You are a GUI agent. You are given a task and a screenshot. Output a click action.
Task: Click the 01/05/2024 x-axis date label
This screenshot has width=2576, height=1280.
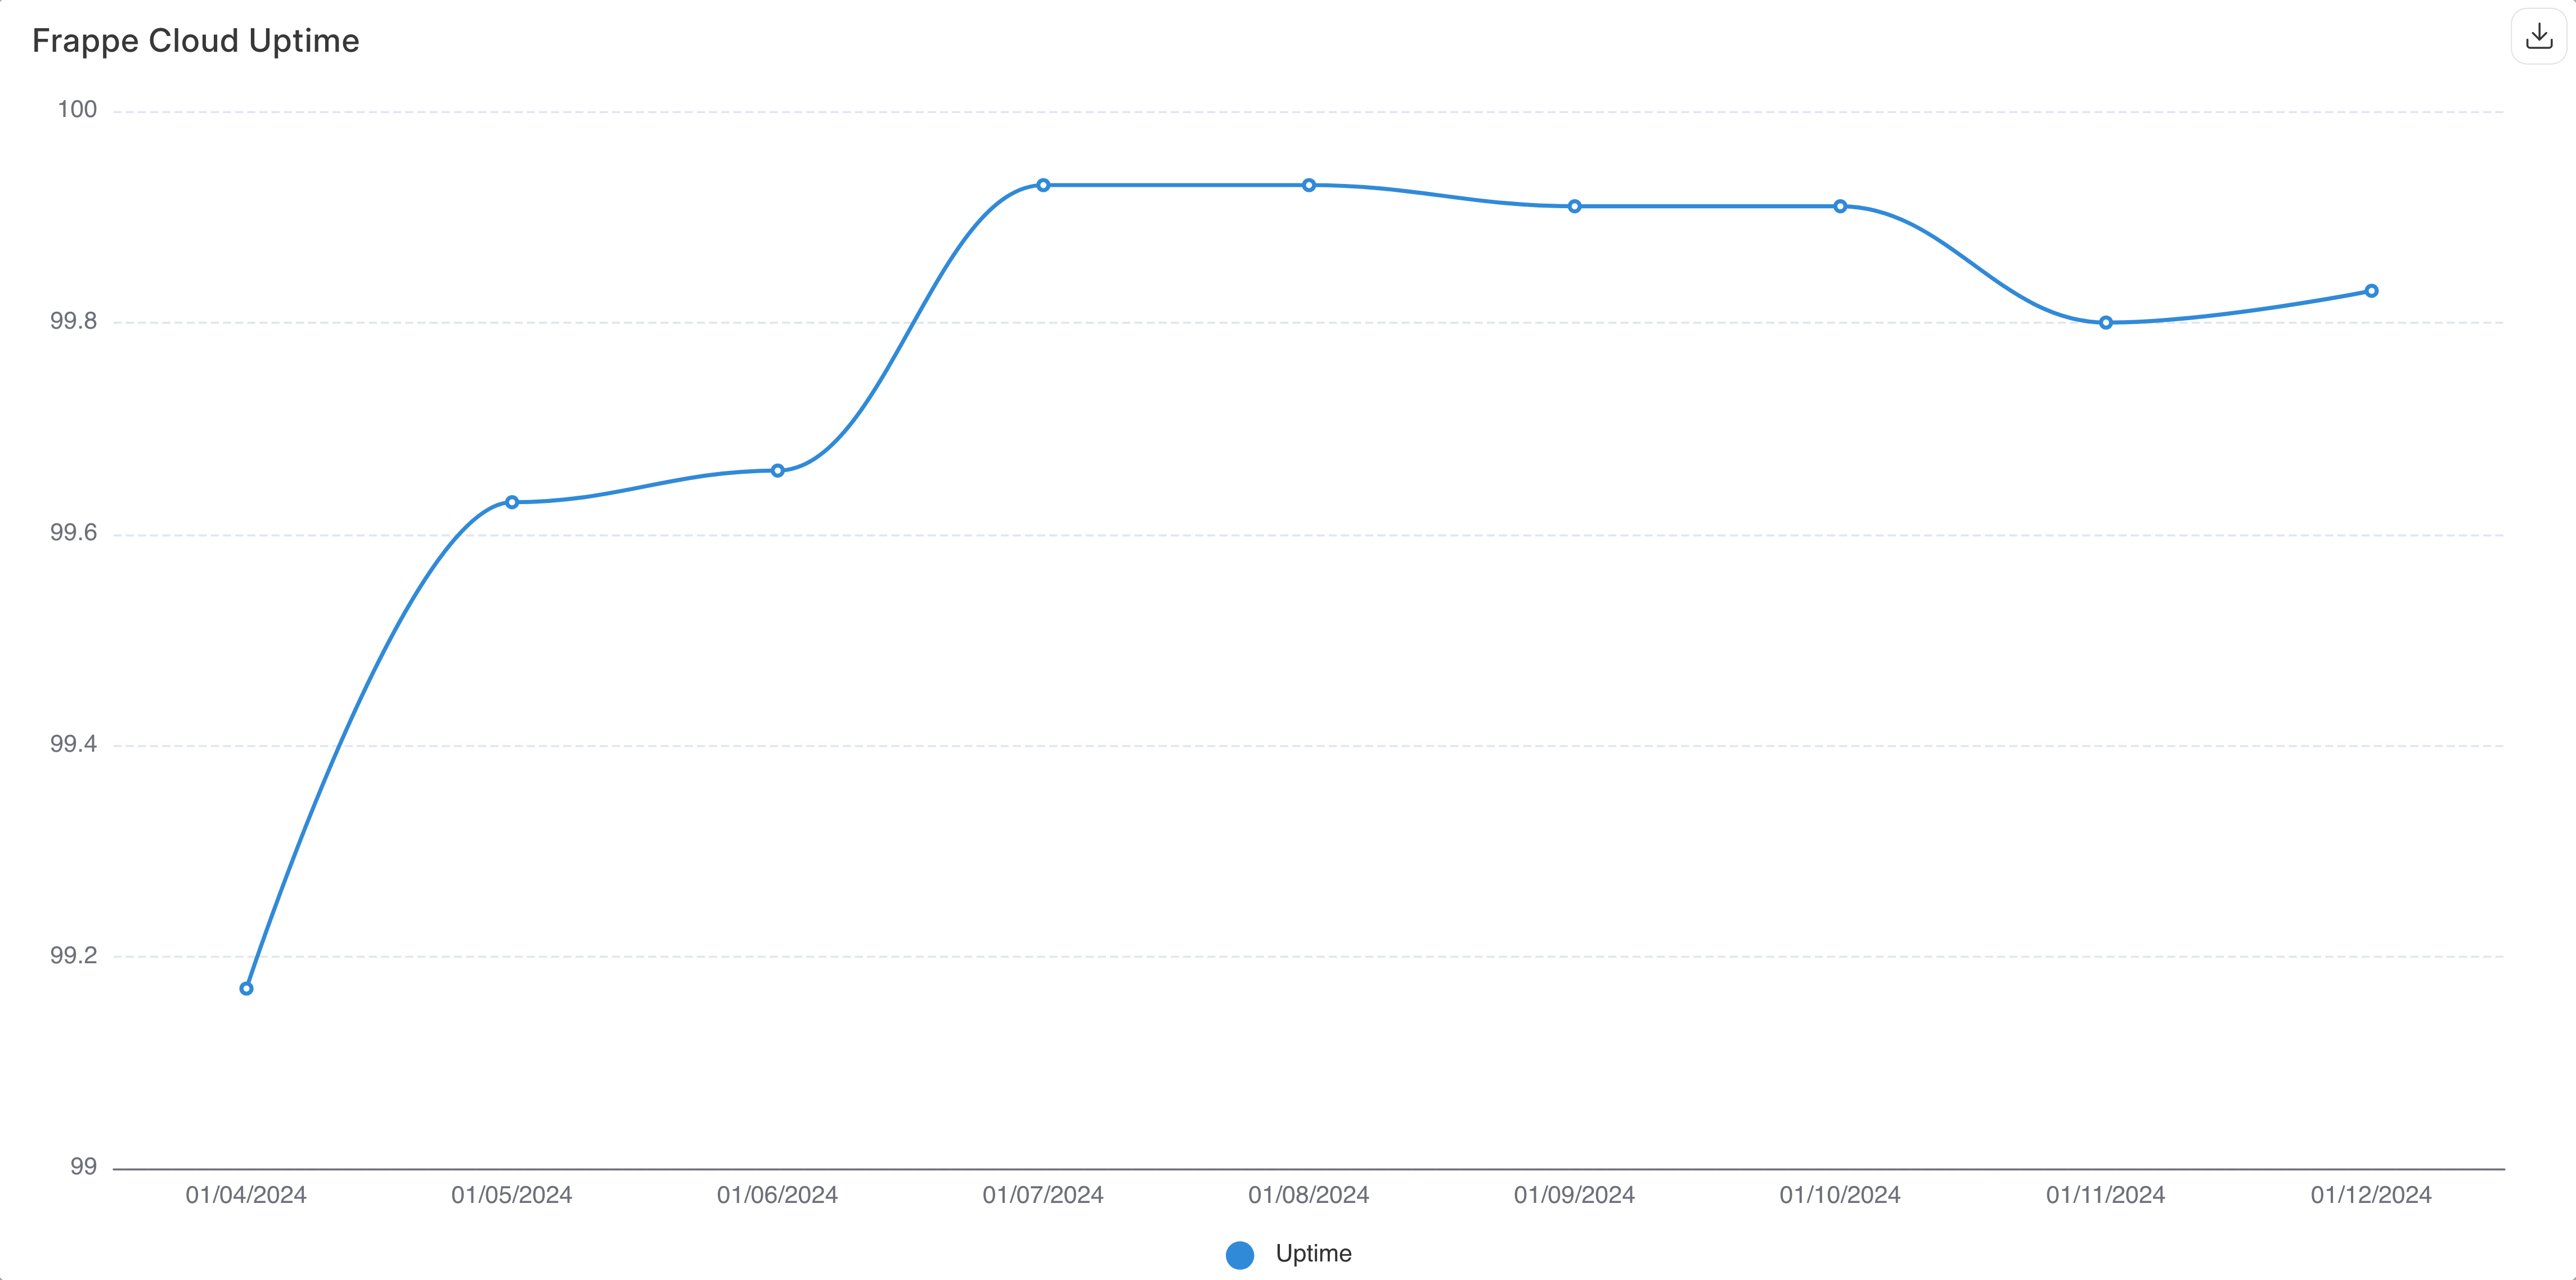pyautogui.click(x=512, y=1195)
